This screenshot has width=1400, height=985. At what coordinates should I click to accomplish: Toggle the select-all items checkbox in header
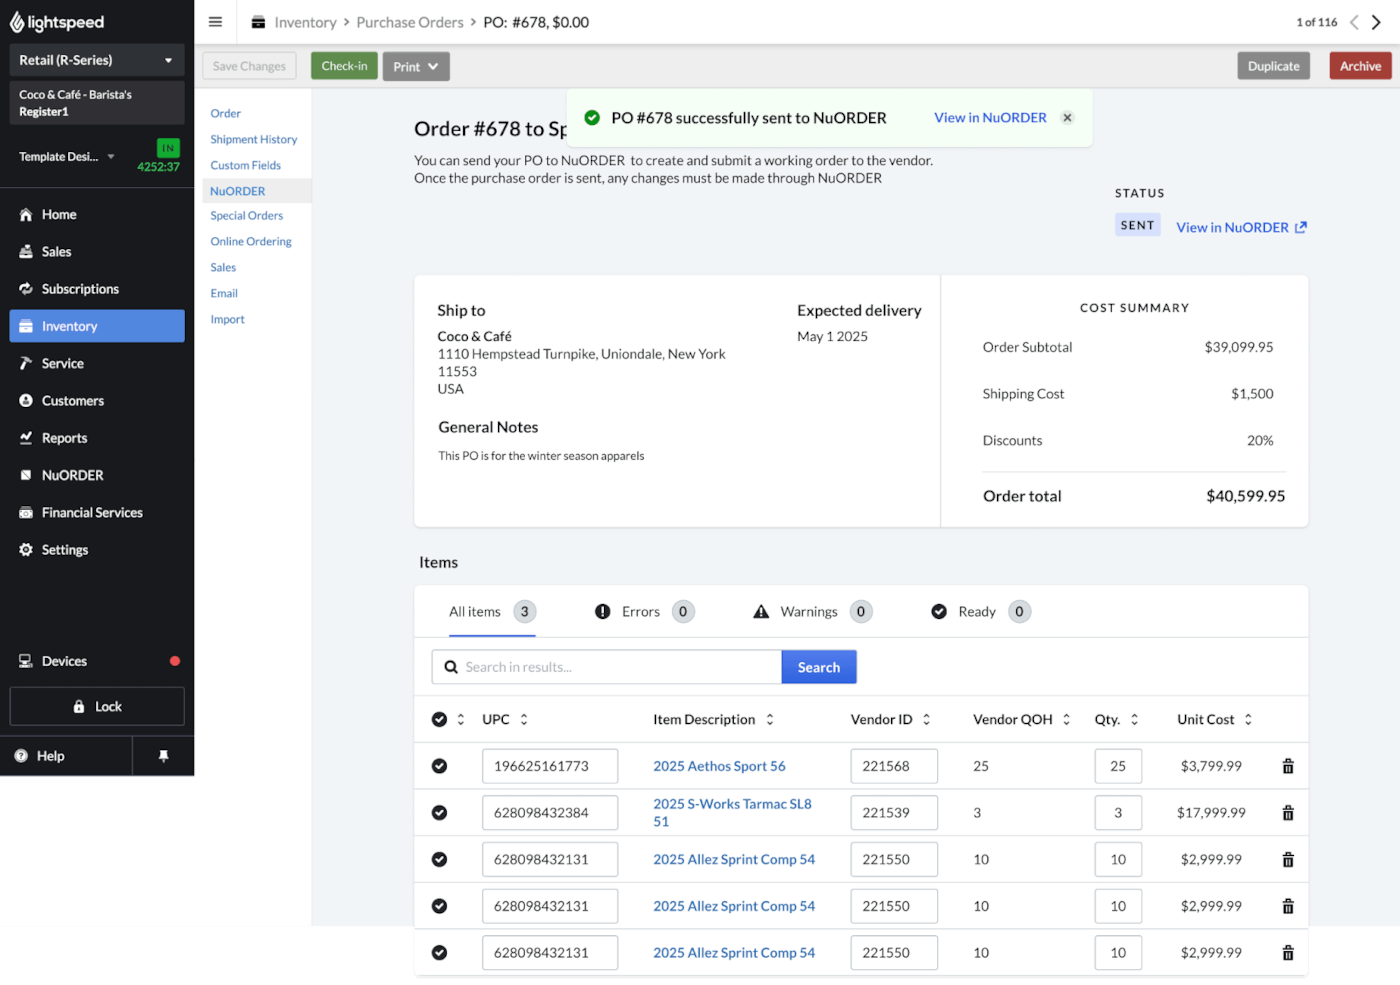pos(439,720)
